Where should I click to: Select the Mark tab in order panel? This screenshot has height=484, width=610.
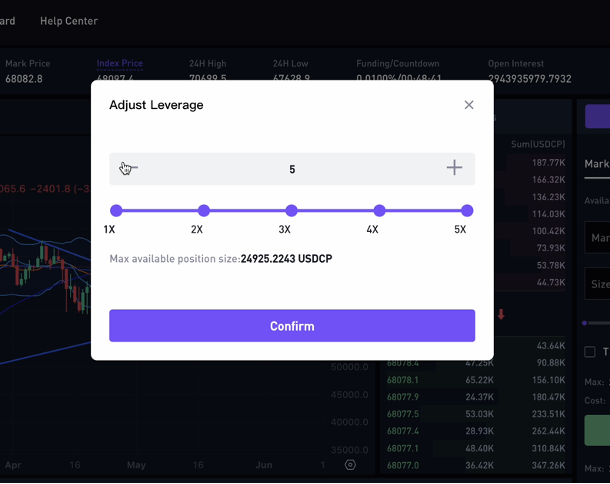click(596, 164)
